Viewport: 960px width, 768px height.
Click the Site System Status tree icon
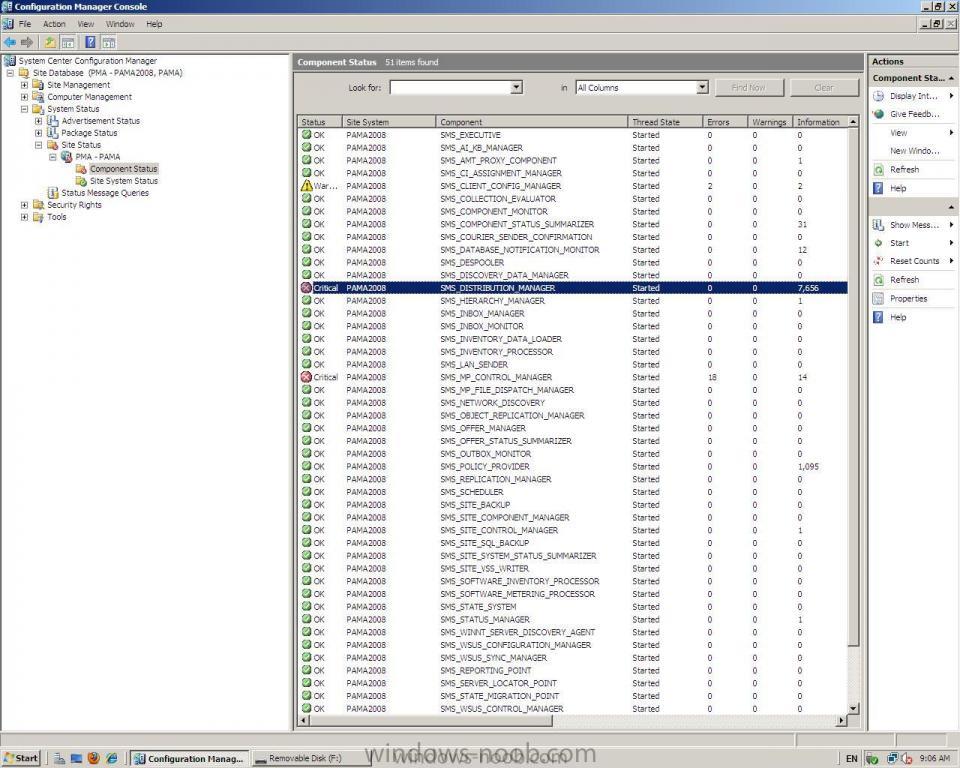pos(81,181)
